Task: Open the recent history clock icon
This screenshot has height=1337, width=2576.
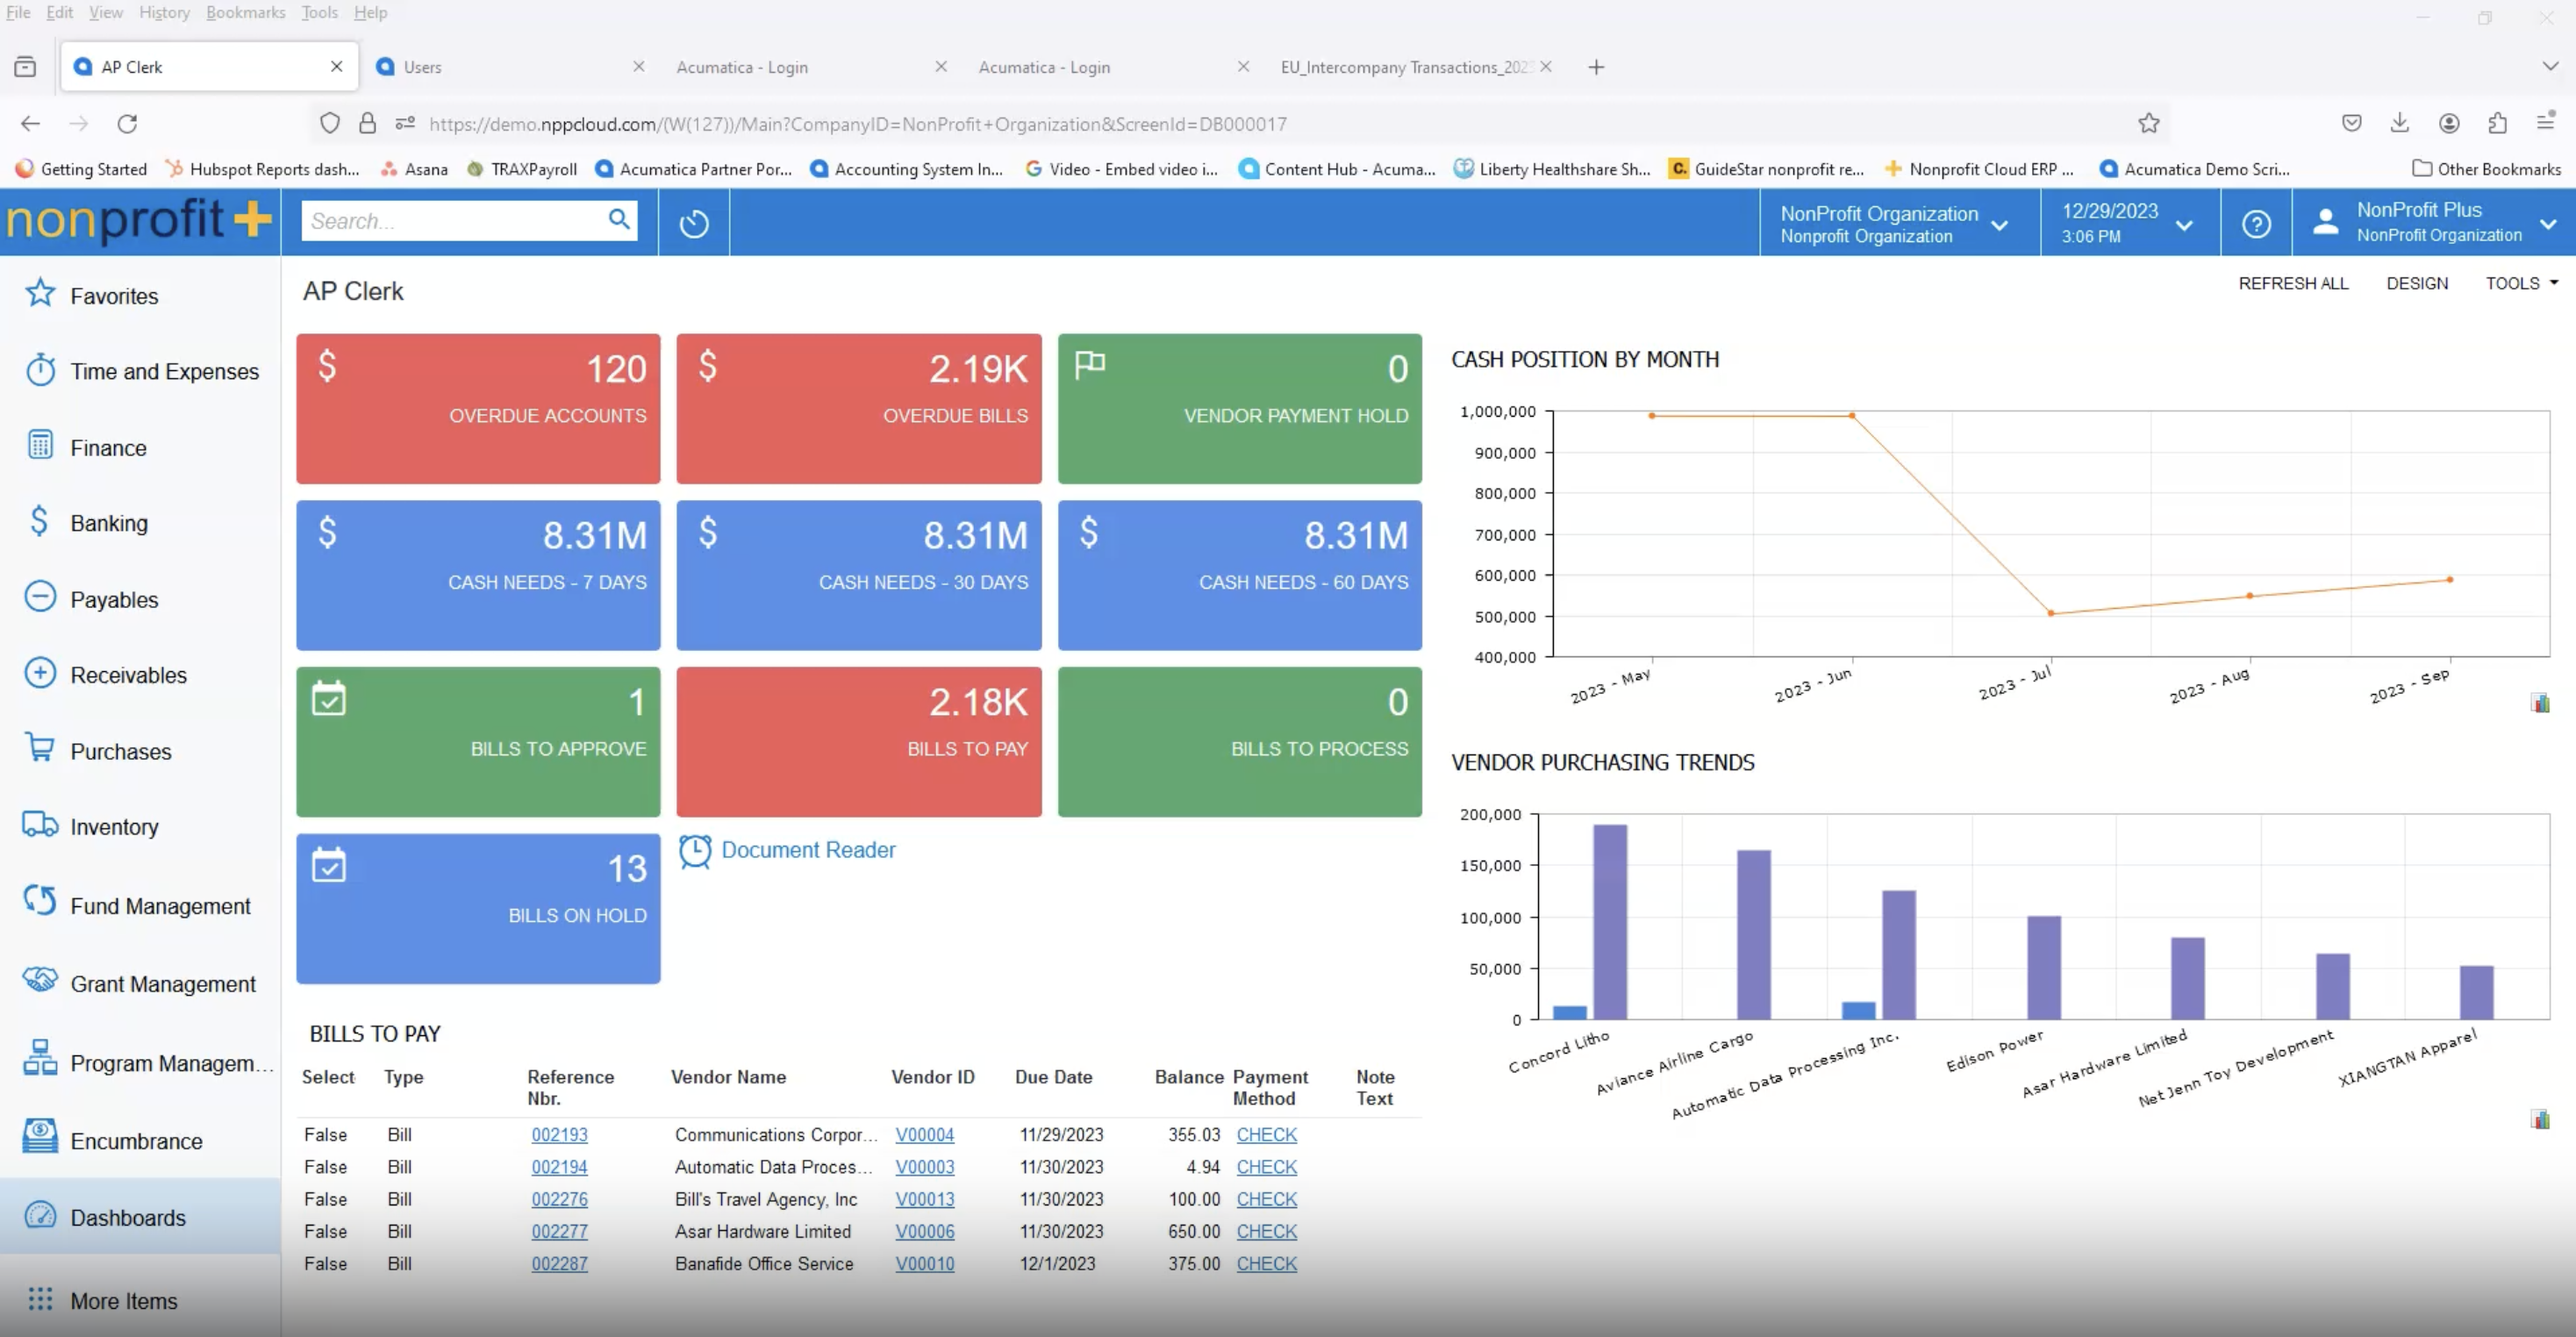Action: pos(694,223)
